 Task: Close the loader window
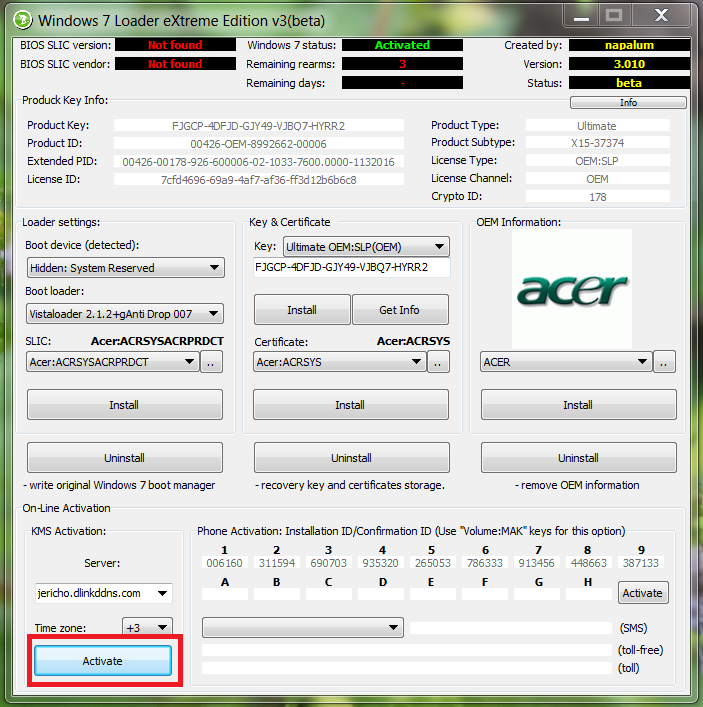point(661,16)
